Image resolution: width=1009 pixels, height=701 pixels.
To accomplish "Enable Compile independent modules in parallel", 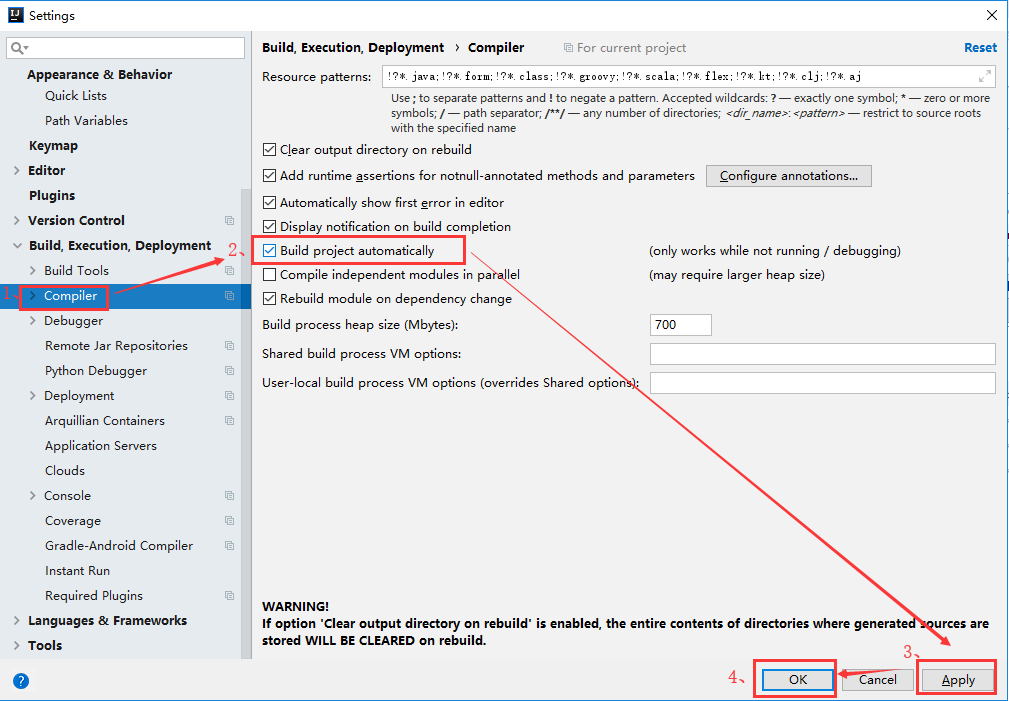I will tap(270, 275).
